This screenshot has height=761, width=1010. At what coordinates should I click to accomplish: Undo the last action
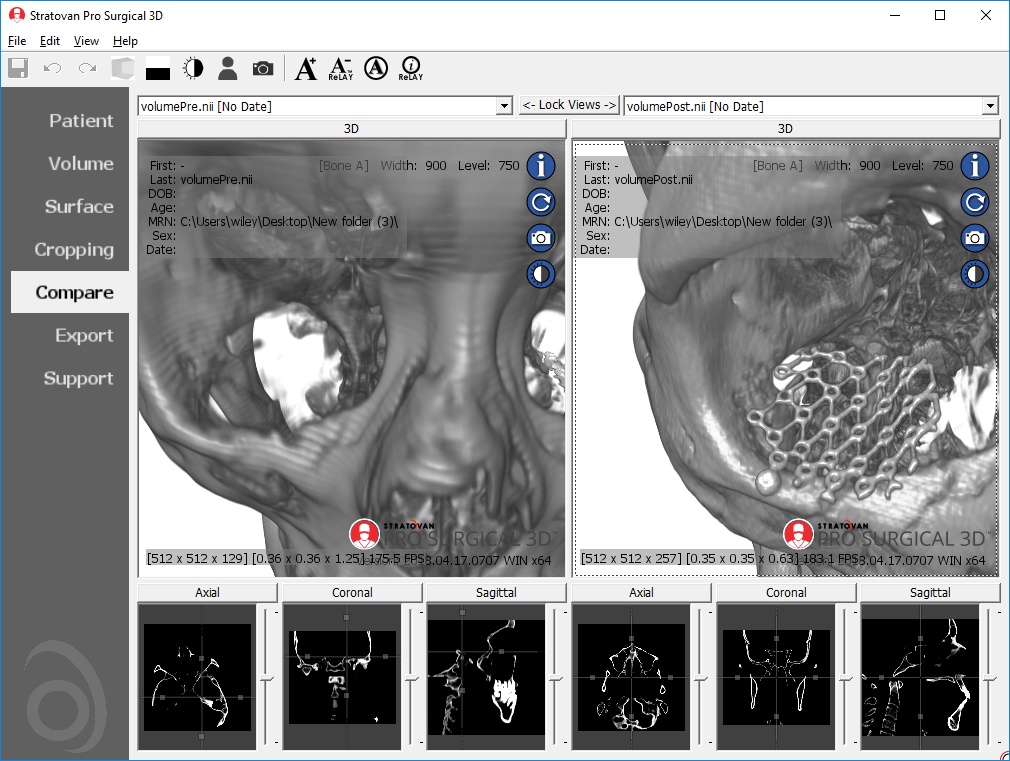click(51, 68)
